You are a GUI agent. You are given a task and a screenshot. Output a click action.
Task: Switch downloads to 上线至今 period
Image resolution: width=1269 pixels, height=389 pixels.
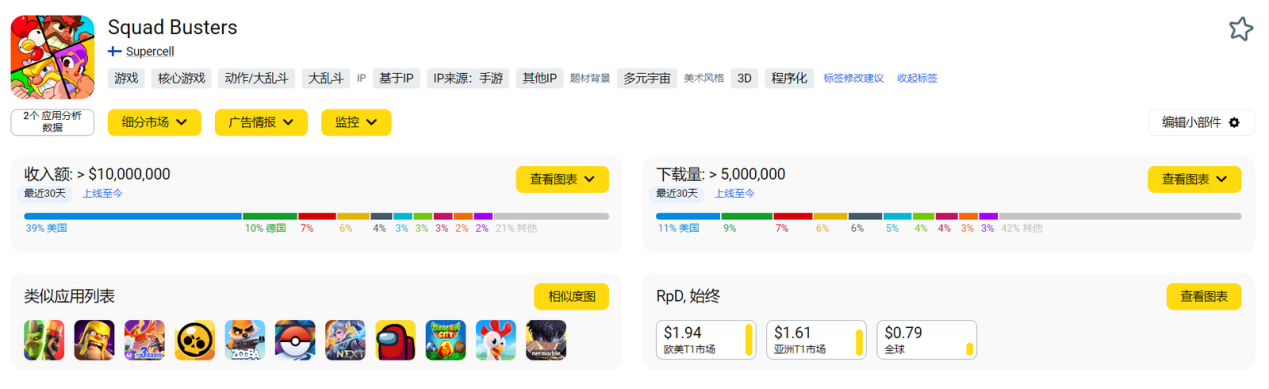[x=734, y=193]
